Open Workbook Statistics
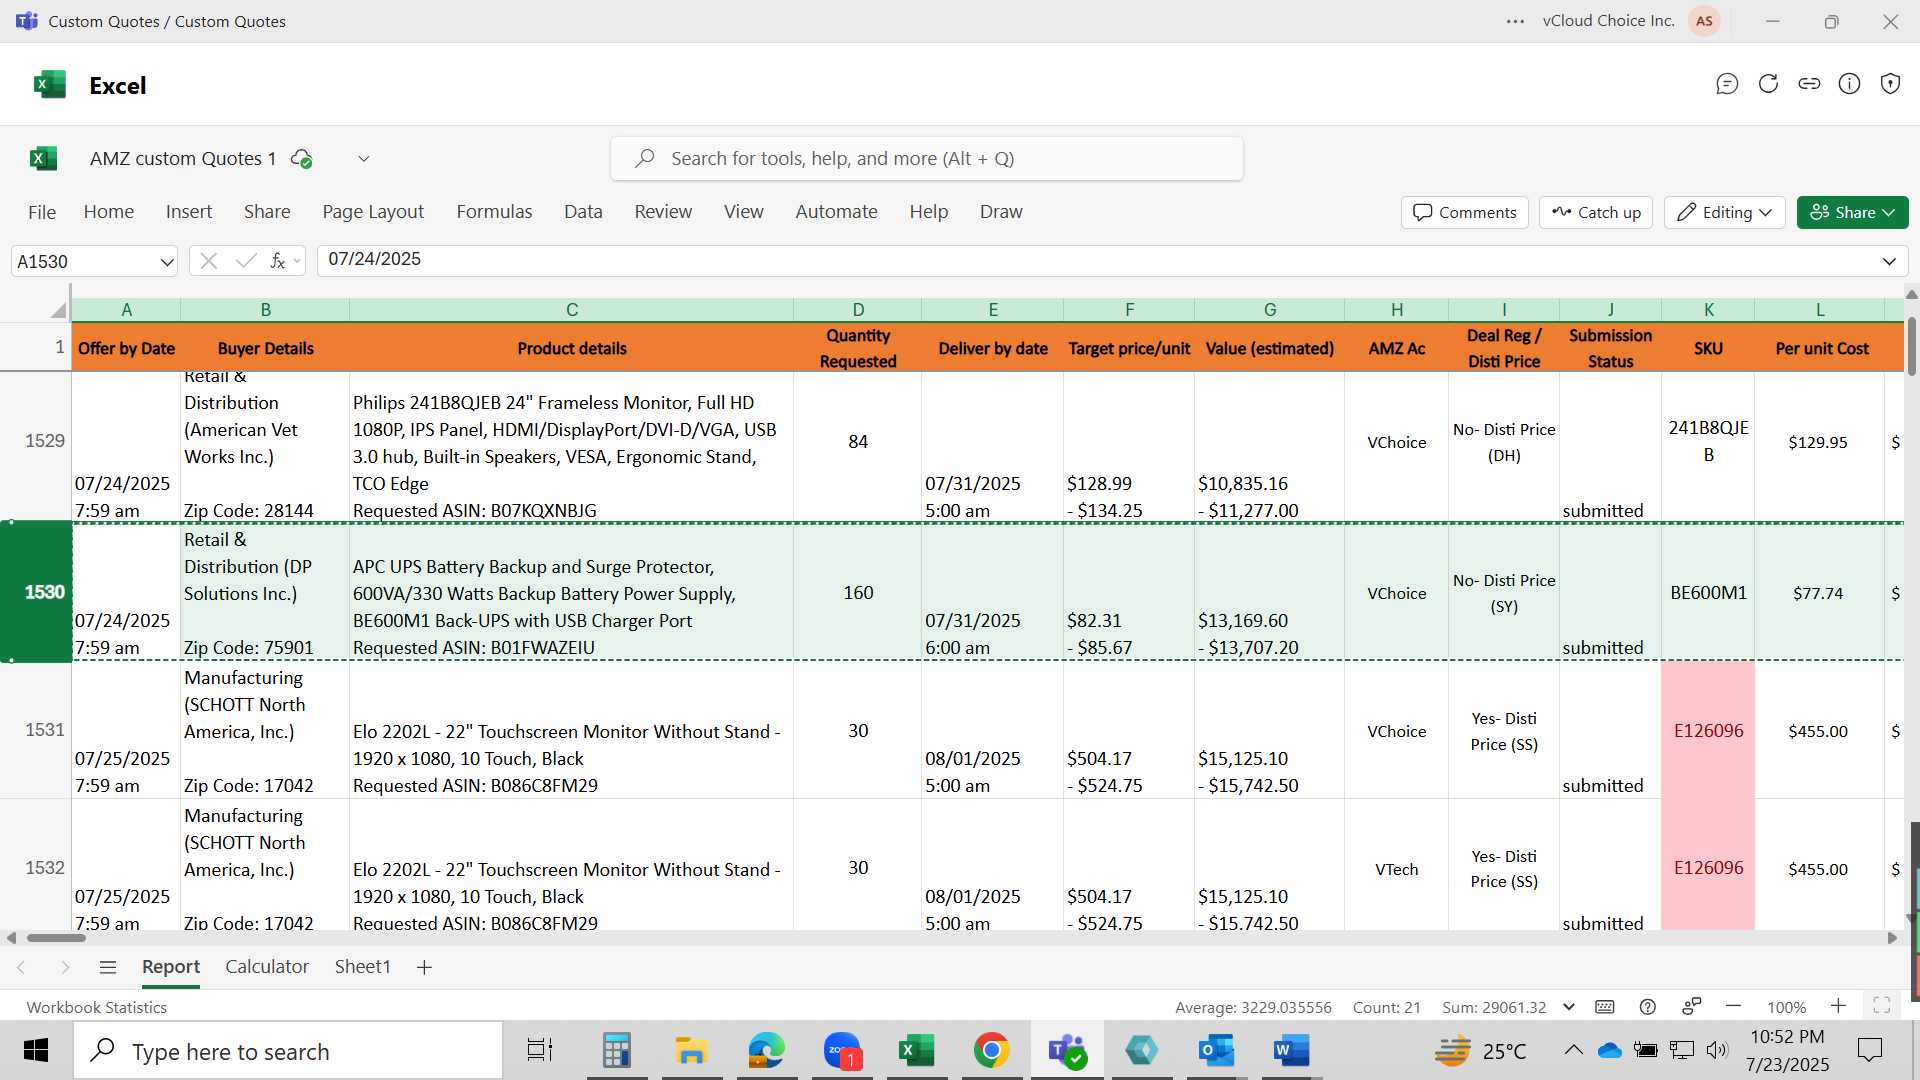1920x1080 pixels. (97, 1007)
